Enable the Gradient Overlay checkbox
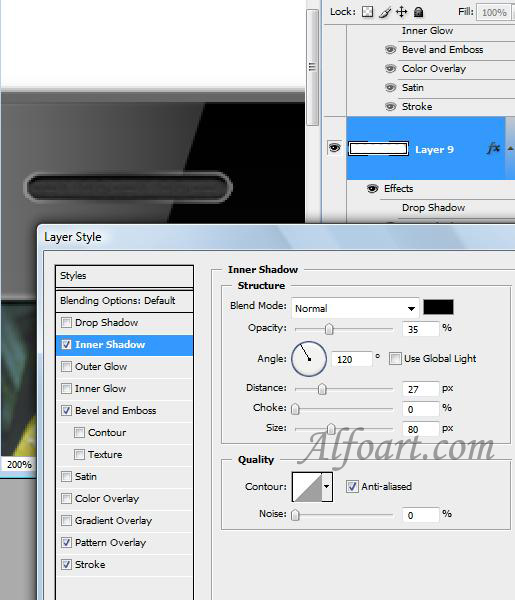515x600 pixels. tap(66, 520)
